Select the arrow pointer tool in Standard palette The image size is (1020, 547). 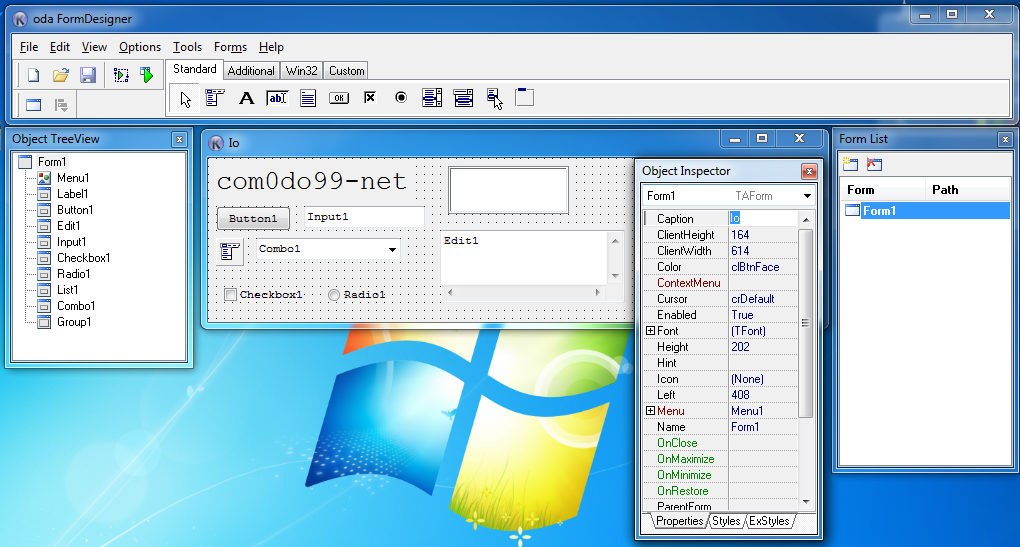pyautogui.click(x=185, y=99)
